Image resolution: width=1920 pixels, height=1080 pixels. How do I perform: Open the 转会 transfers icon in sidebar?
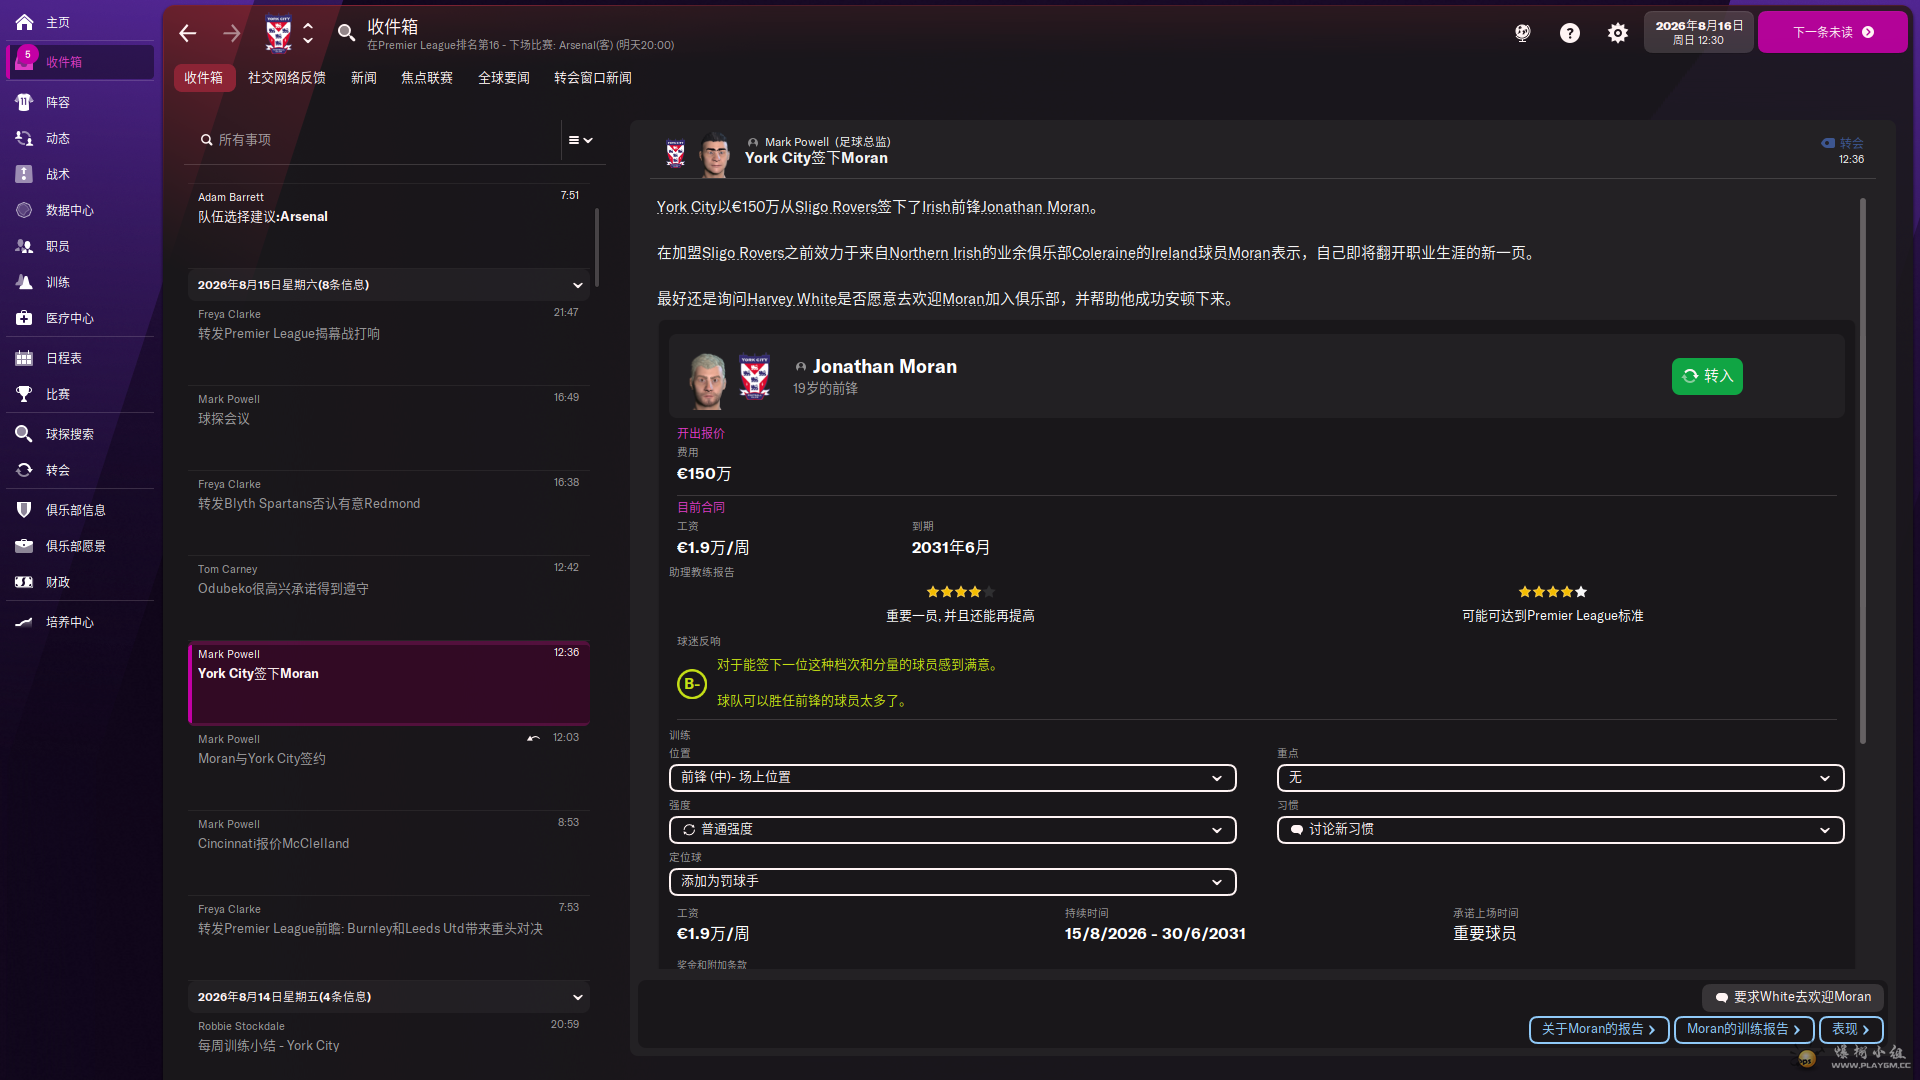24,470
